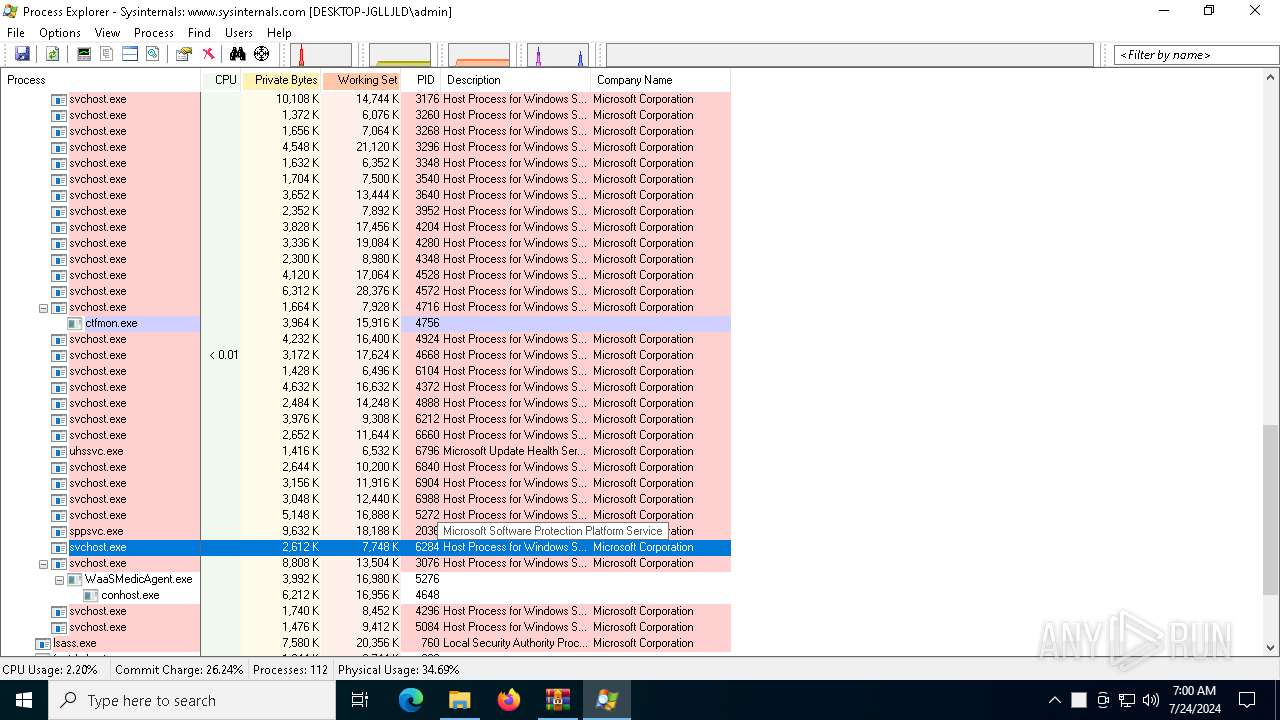Open System Information toolbar icon
This screenshot has height=720, width=1280.
tap(84, 54)
